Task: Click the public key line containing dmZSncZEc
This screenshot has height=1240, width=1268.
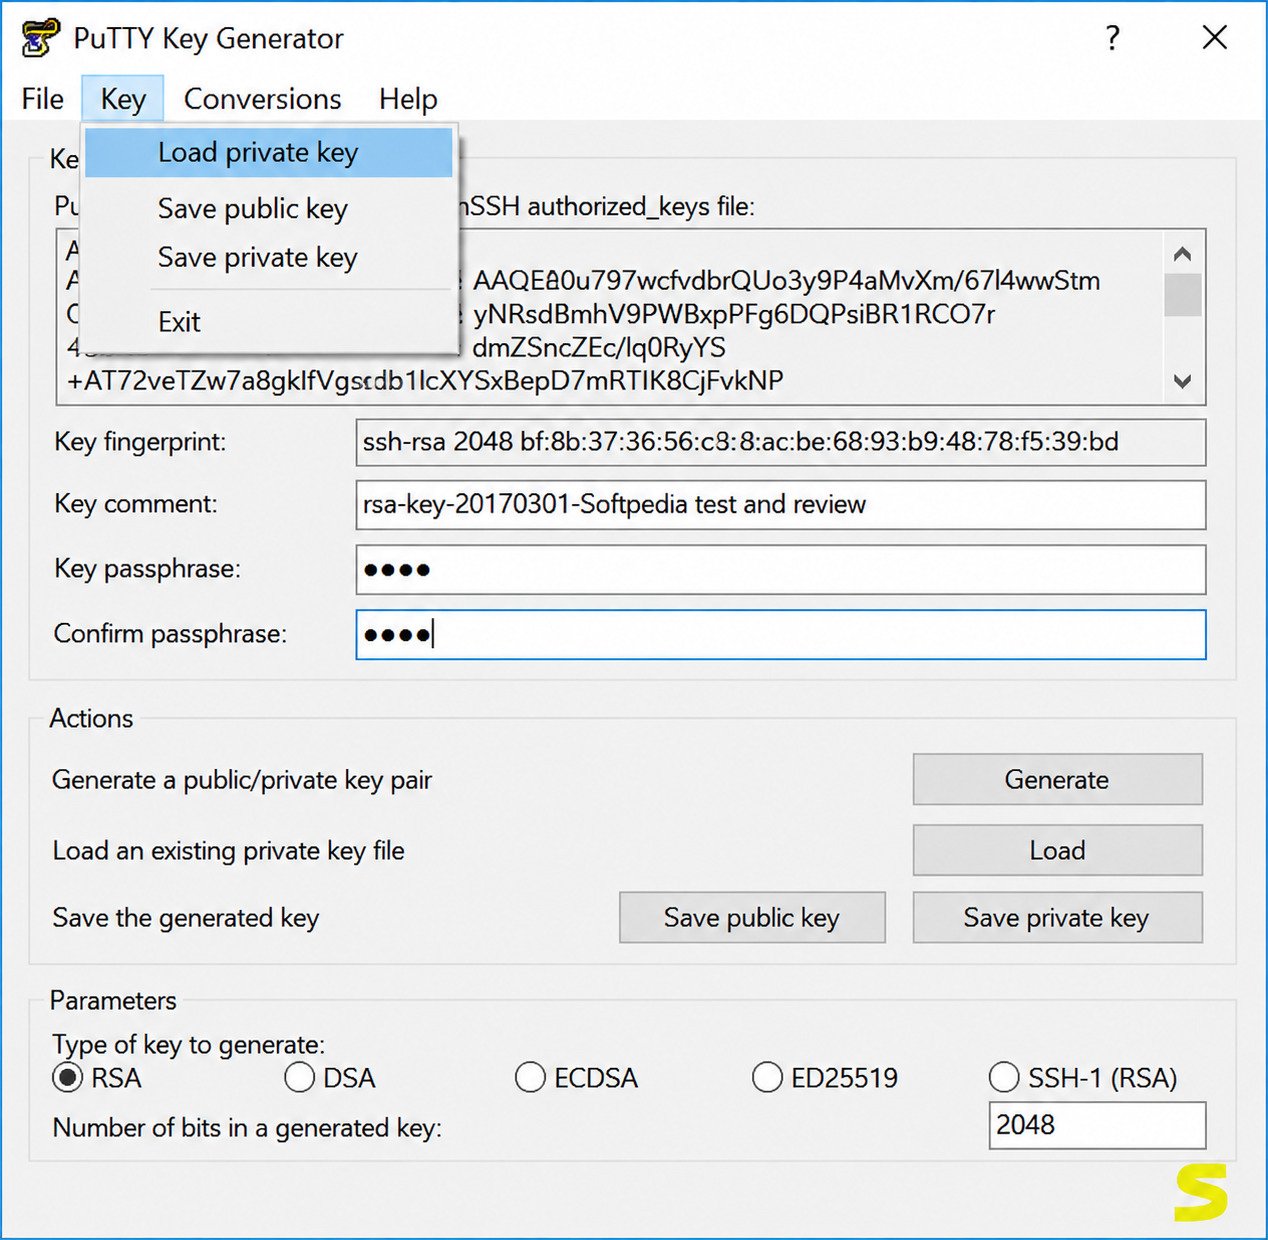Action: point(599,348)
